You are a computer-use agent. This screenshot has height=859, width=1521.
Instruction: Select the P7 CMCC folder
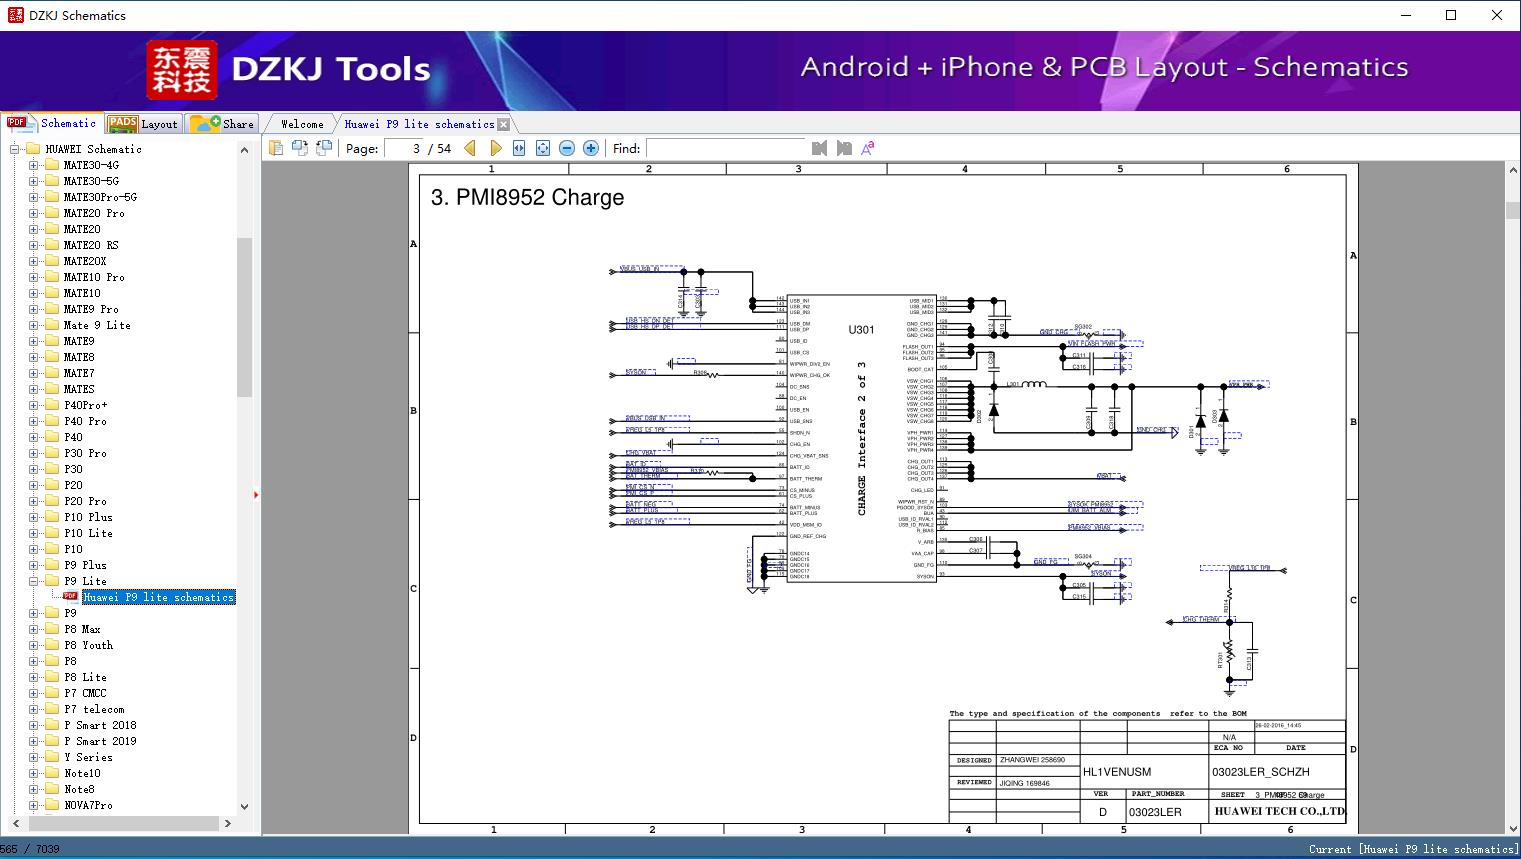(85, 693)
